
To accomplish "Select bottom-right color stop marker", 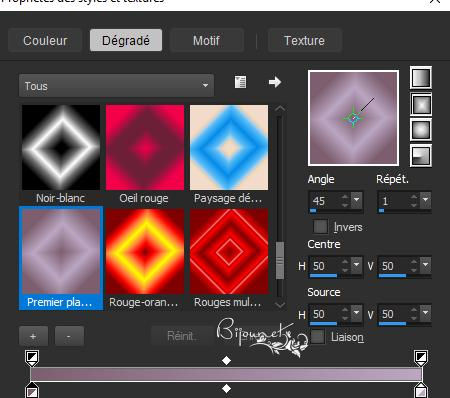I will pyautogui.click(x=421, y=391).
